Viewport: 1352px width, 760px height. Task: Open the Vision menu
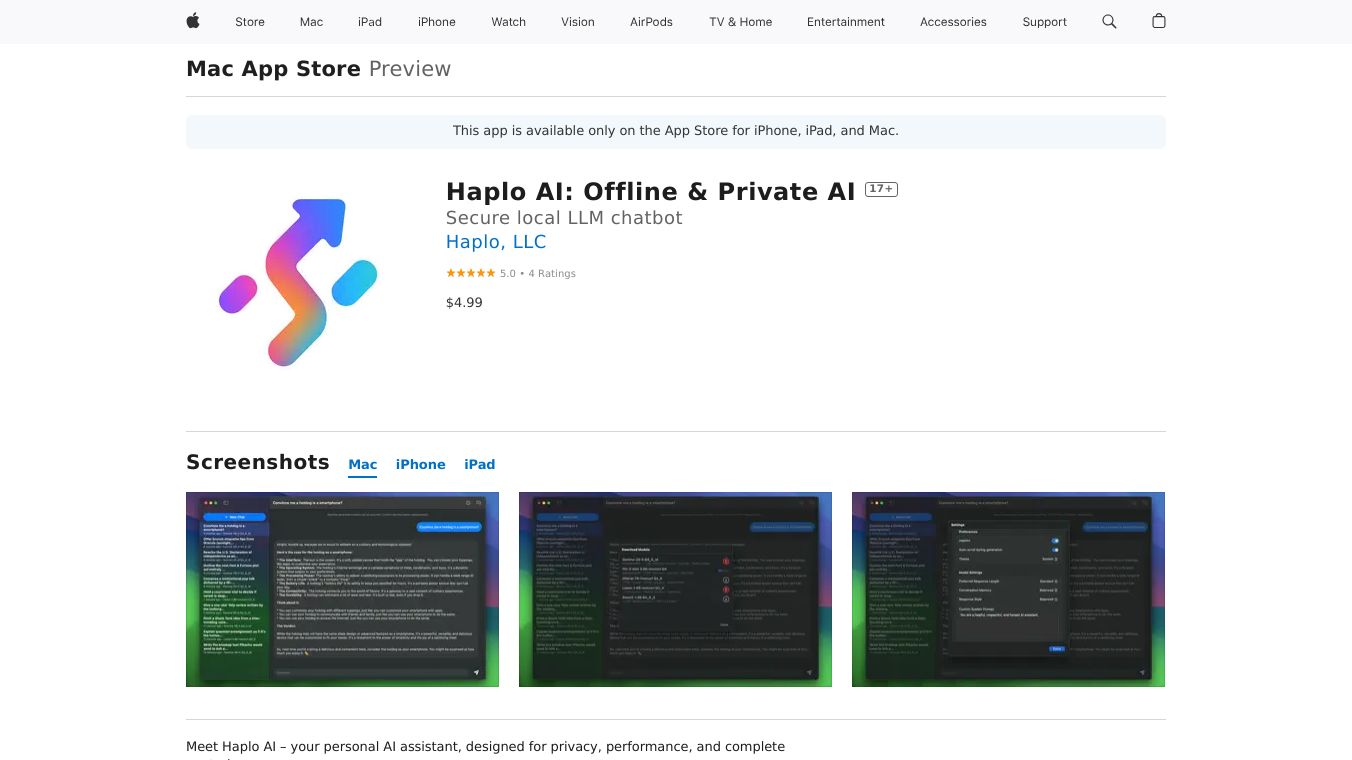(578, 22)
